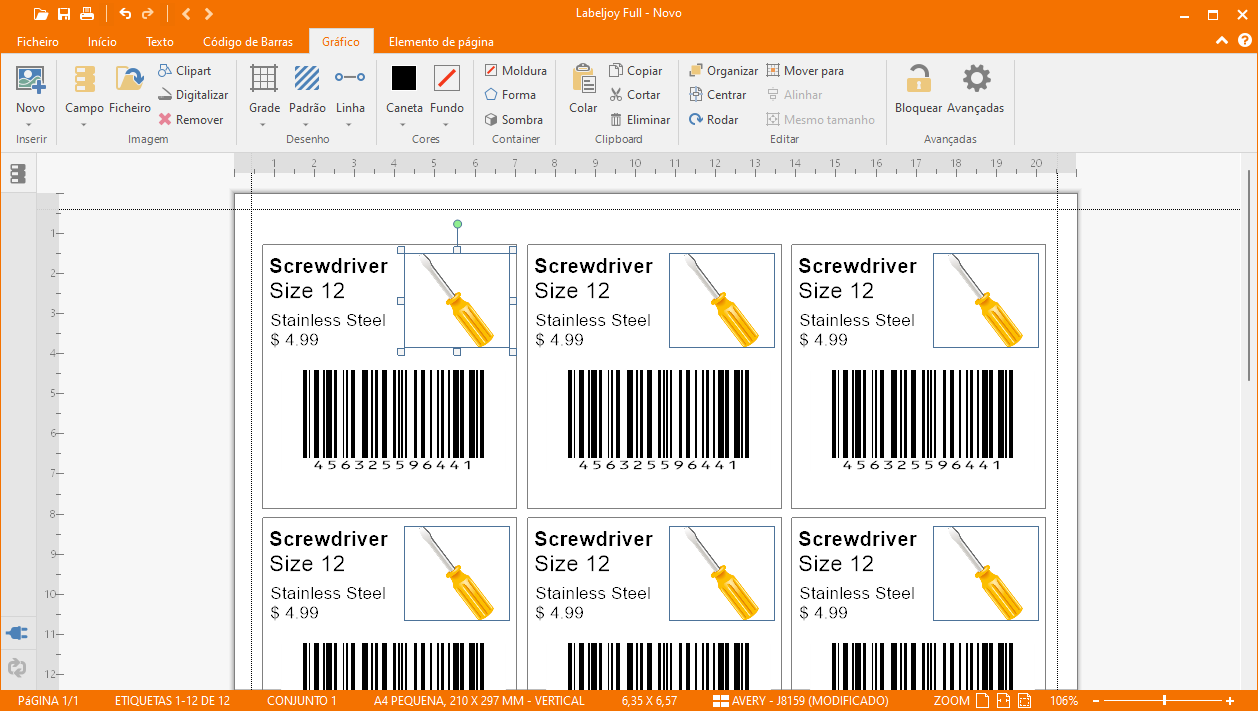The height and width of the screenshot is (711, 1258).
Task: Open the dropdown arrow under Novo
Action: click(30, 125)
